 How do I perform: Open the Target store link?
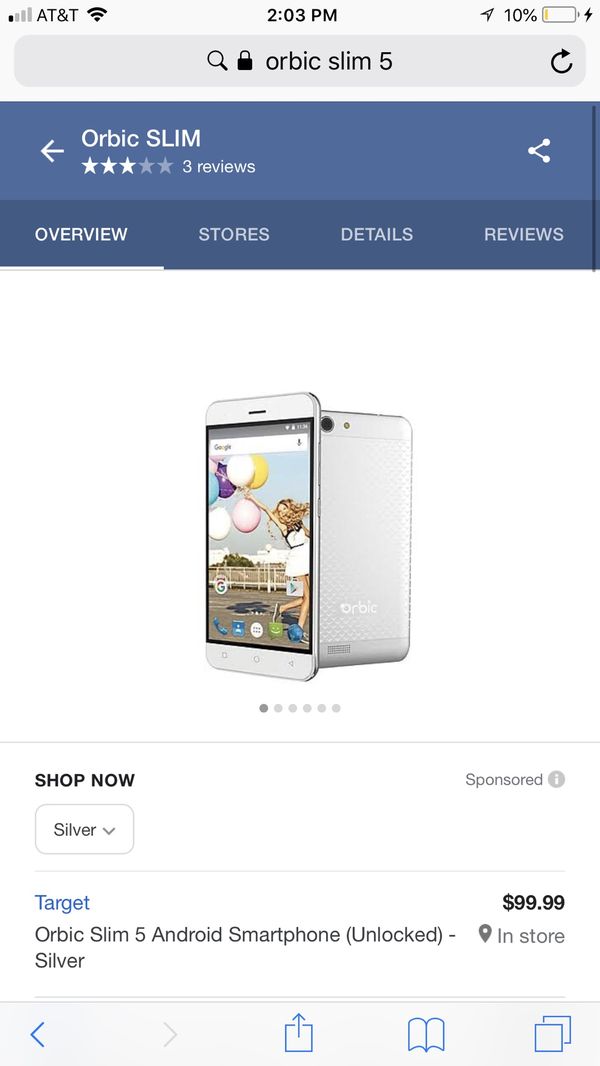click(62, 903)
